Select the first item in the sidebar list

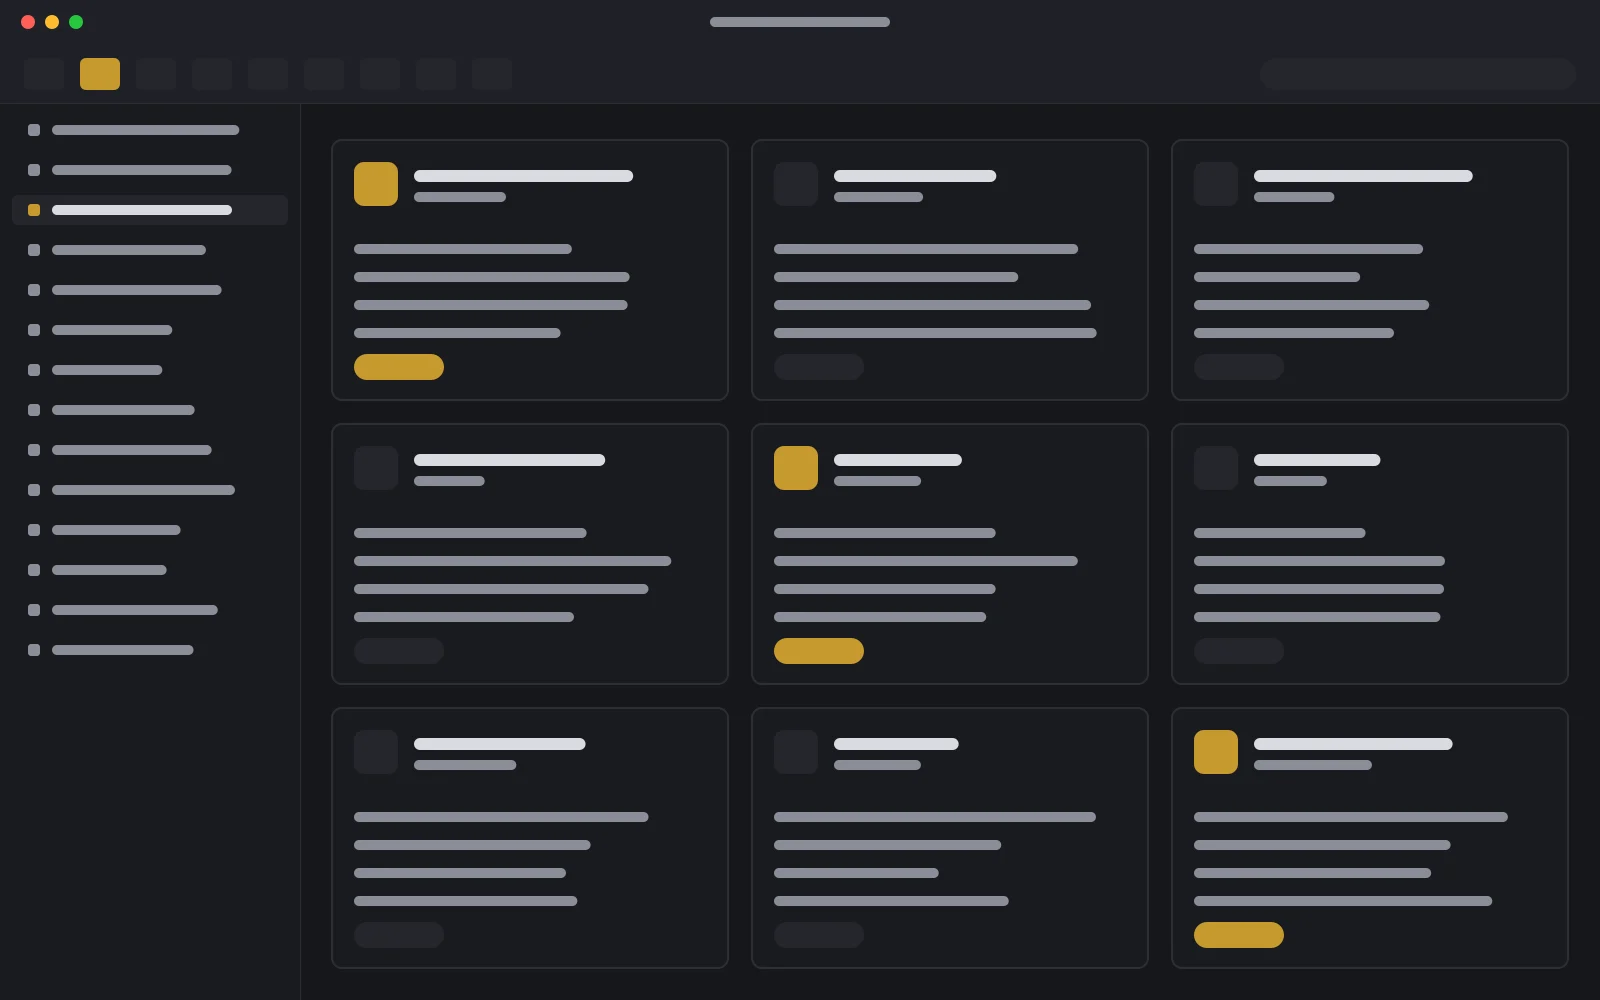click(150, 130)
